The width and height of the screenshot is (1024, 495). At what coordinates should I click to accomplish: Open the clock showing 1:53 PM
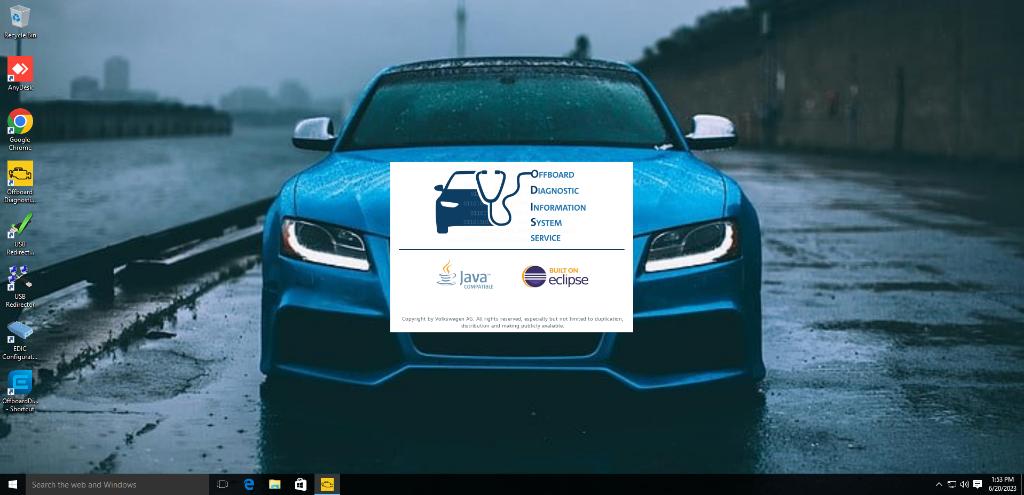(x=1002, y=485)
